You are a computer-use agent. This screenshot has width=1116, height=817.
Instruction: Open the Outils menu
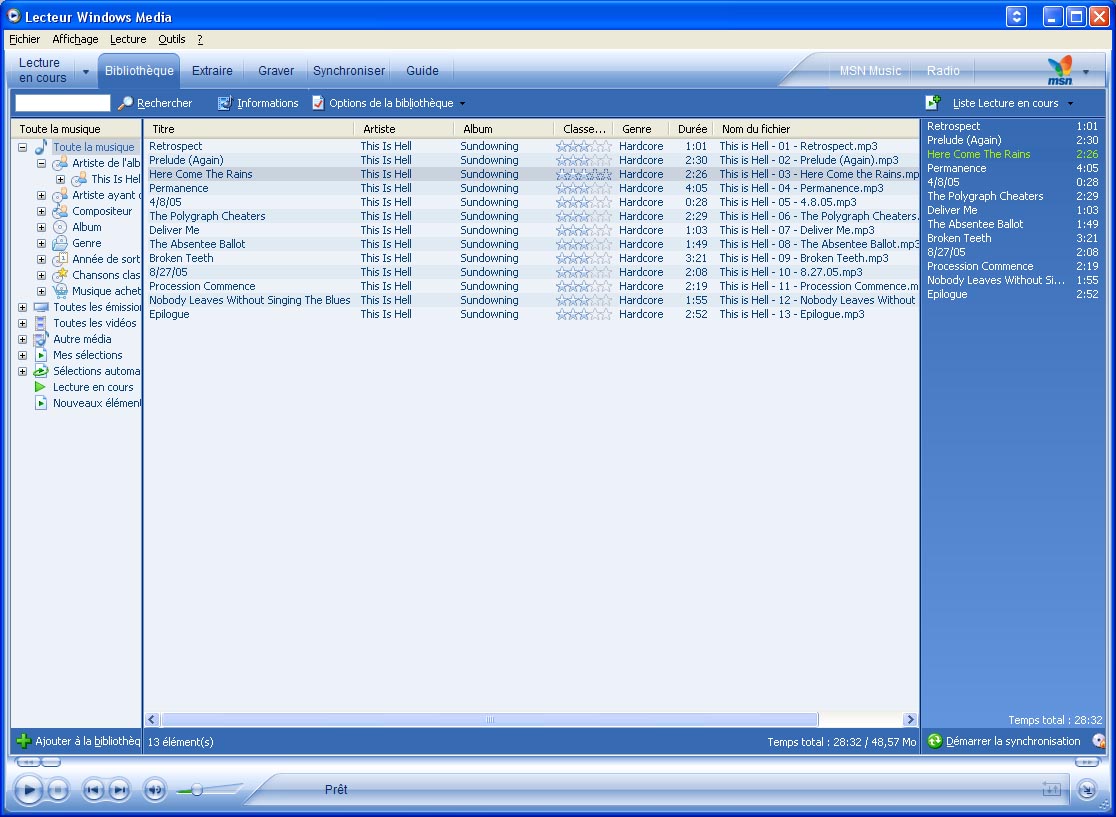[172, 39]
